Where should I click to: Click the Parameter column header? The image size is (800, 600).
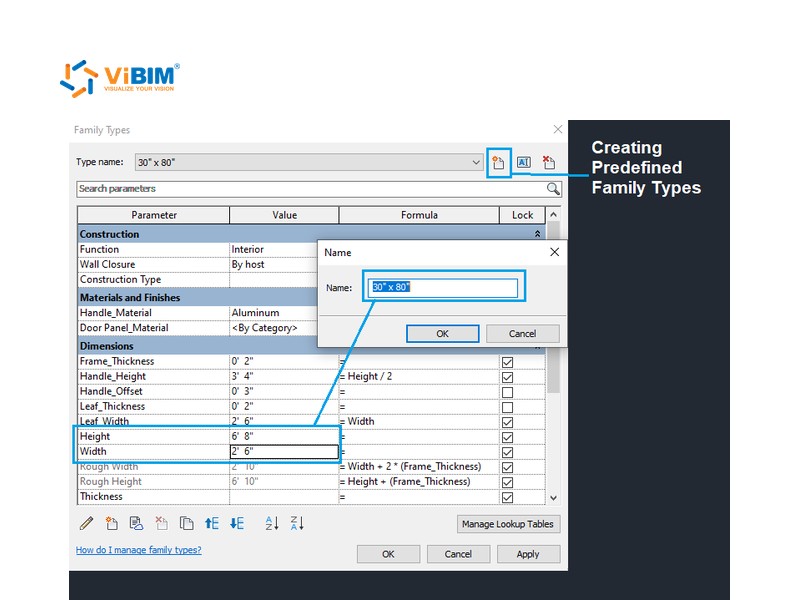click(154, 215)
